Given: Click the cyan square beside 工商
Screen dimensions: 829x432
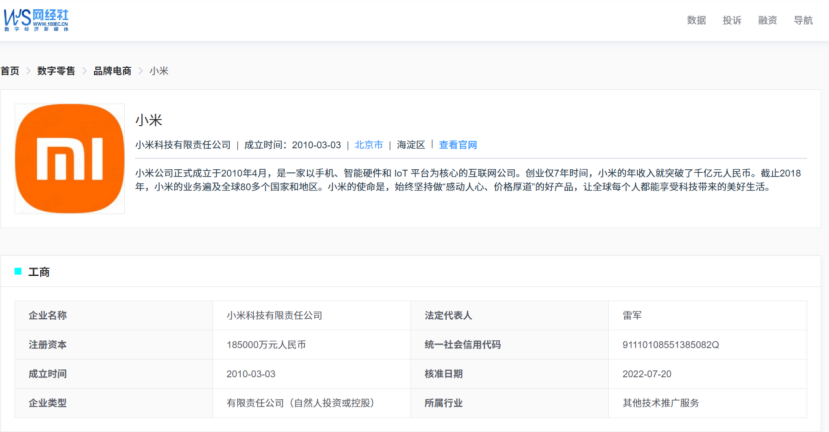Looking at the screenshot, I should pos(18,271).
